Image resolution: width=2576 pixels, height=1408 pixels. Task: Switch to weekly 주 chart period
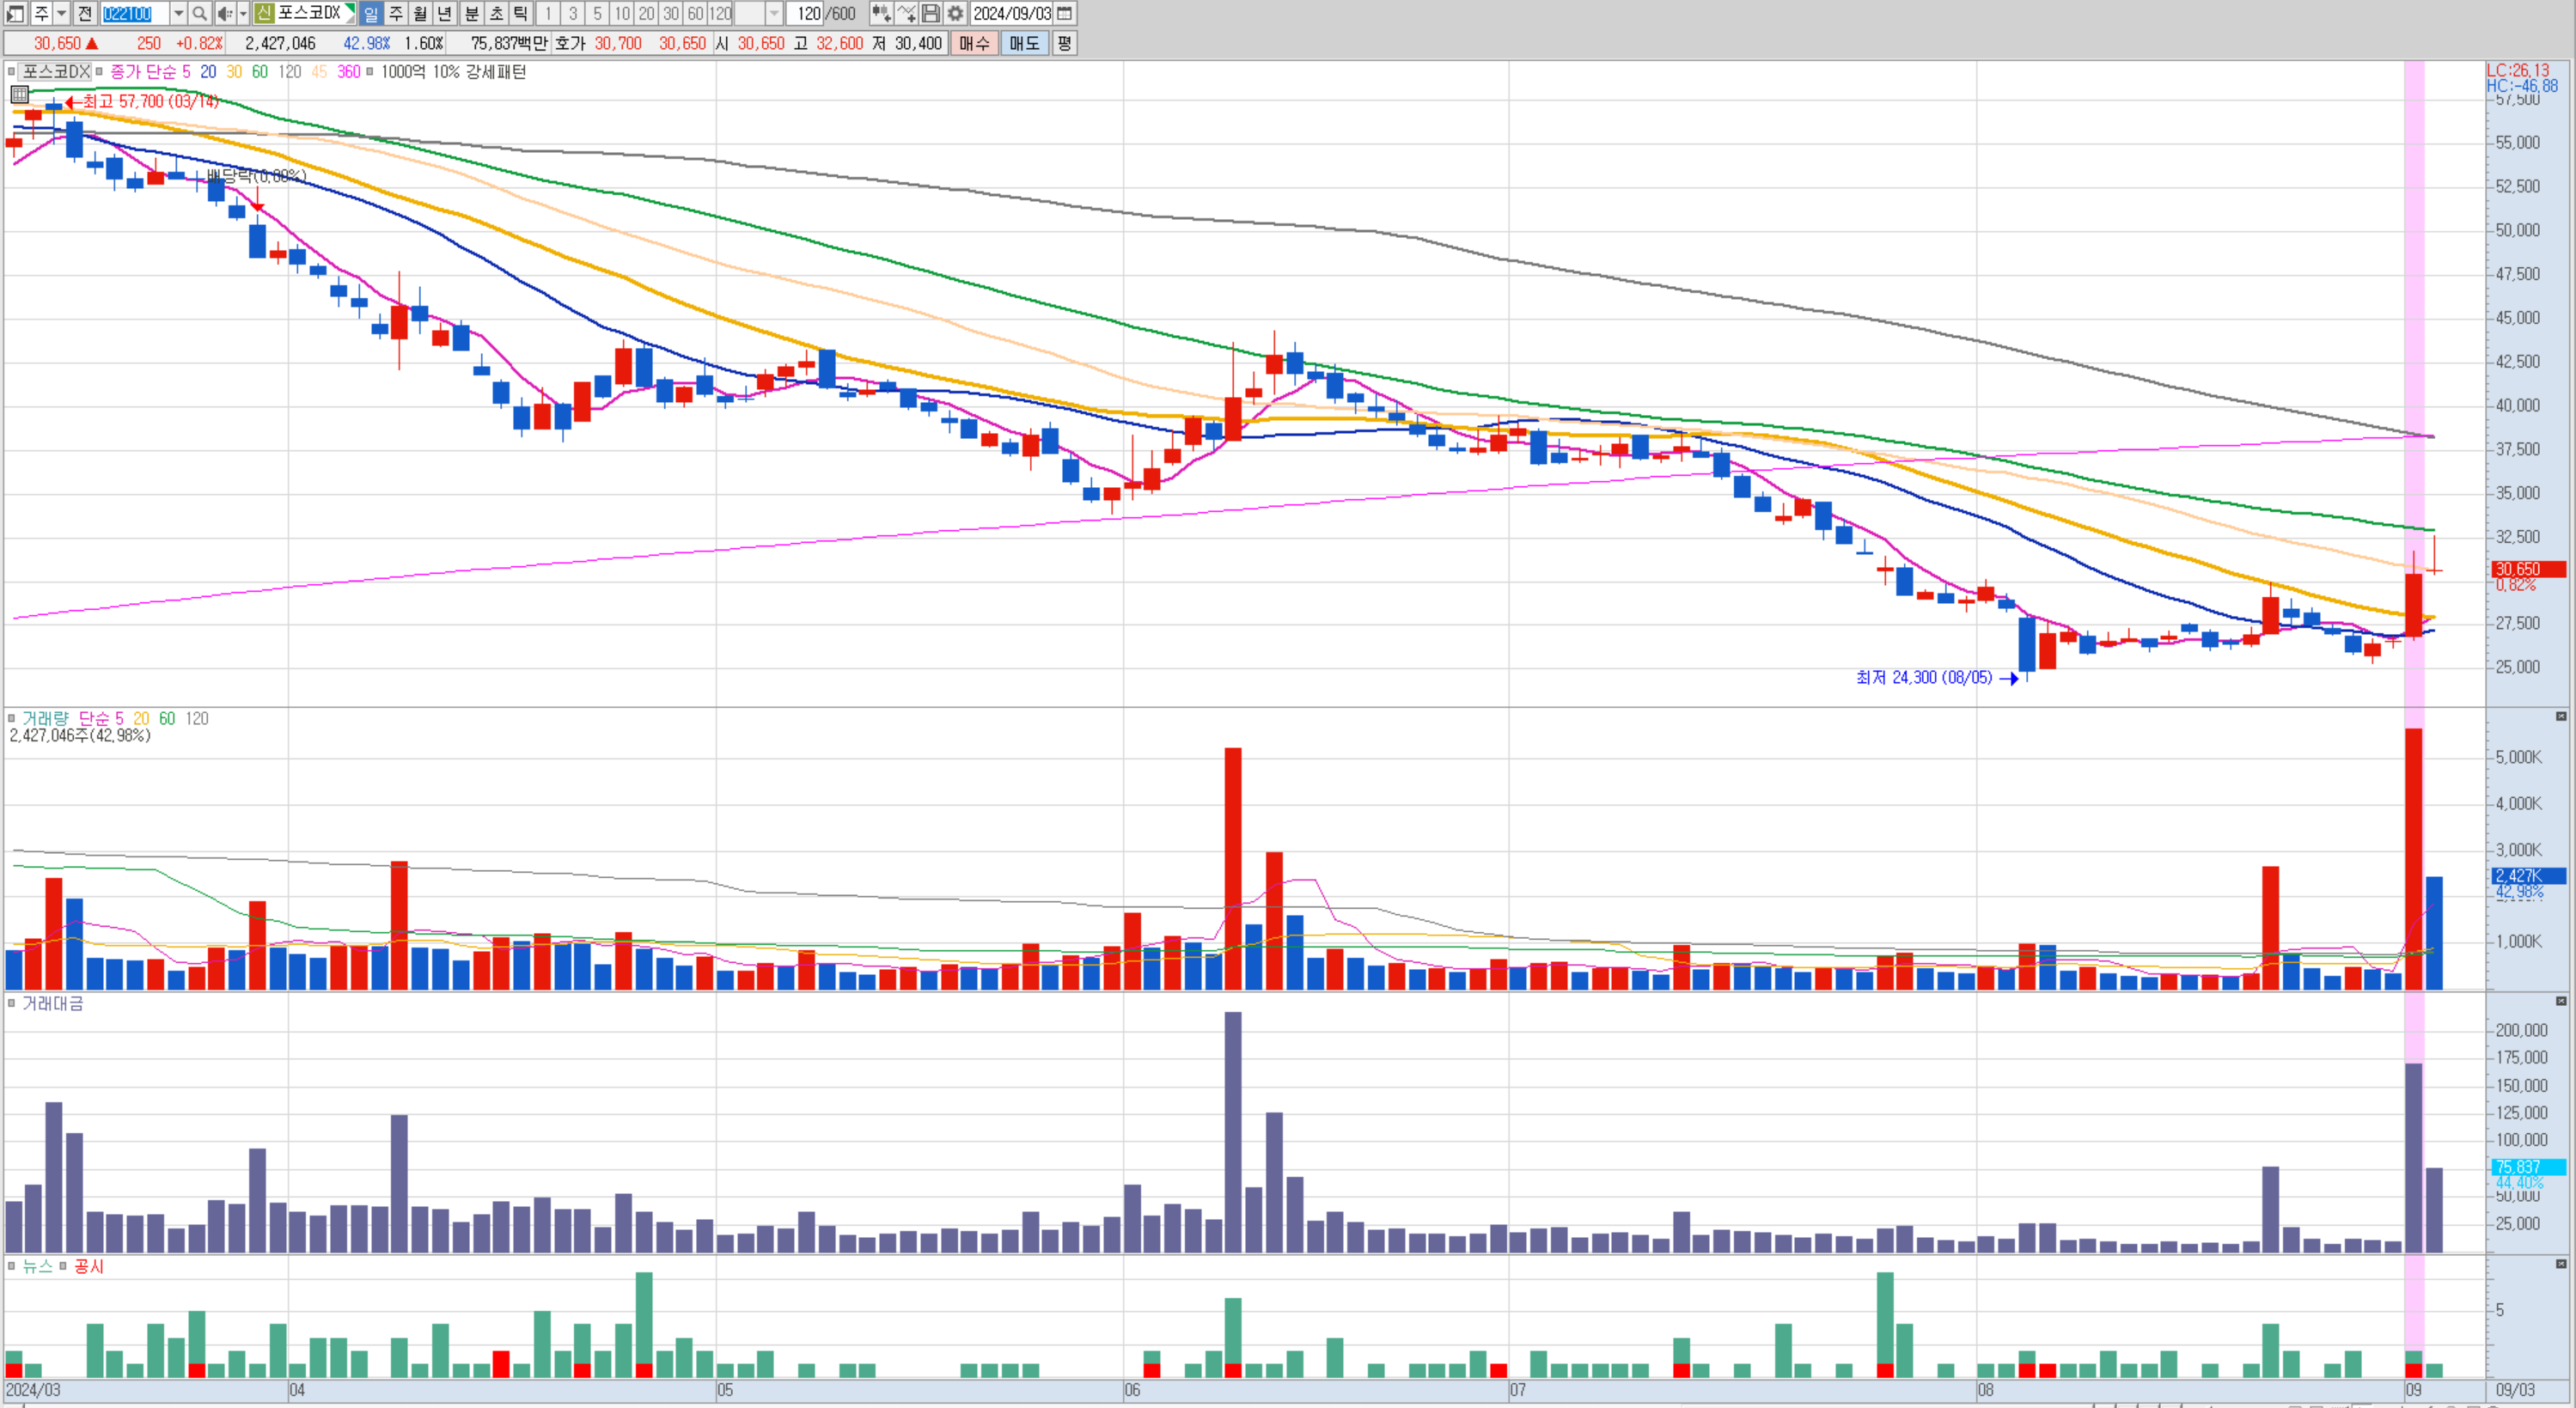396,13
